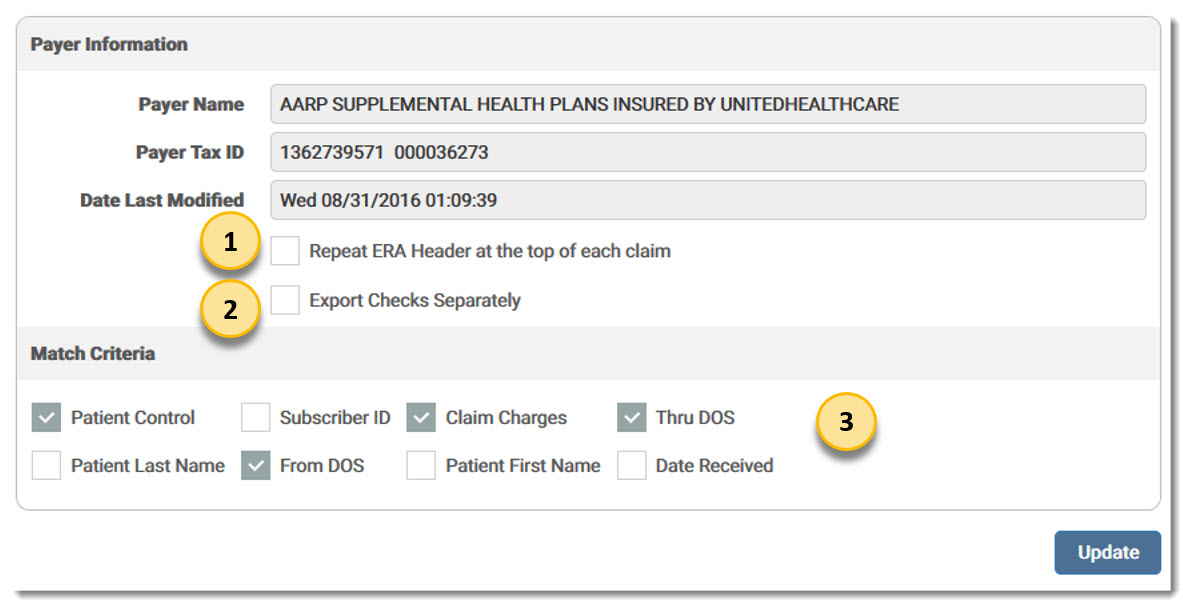Disable the Claim Charges checkbox
Image resolution: width=1183 pixels, height=607 pixels.
click(x=420, y=417)
